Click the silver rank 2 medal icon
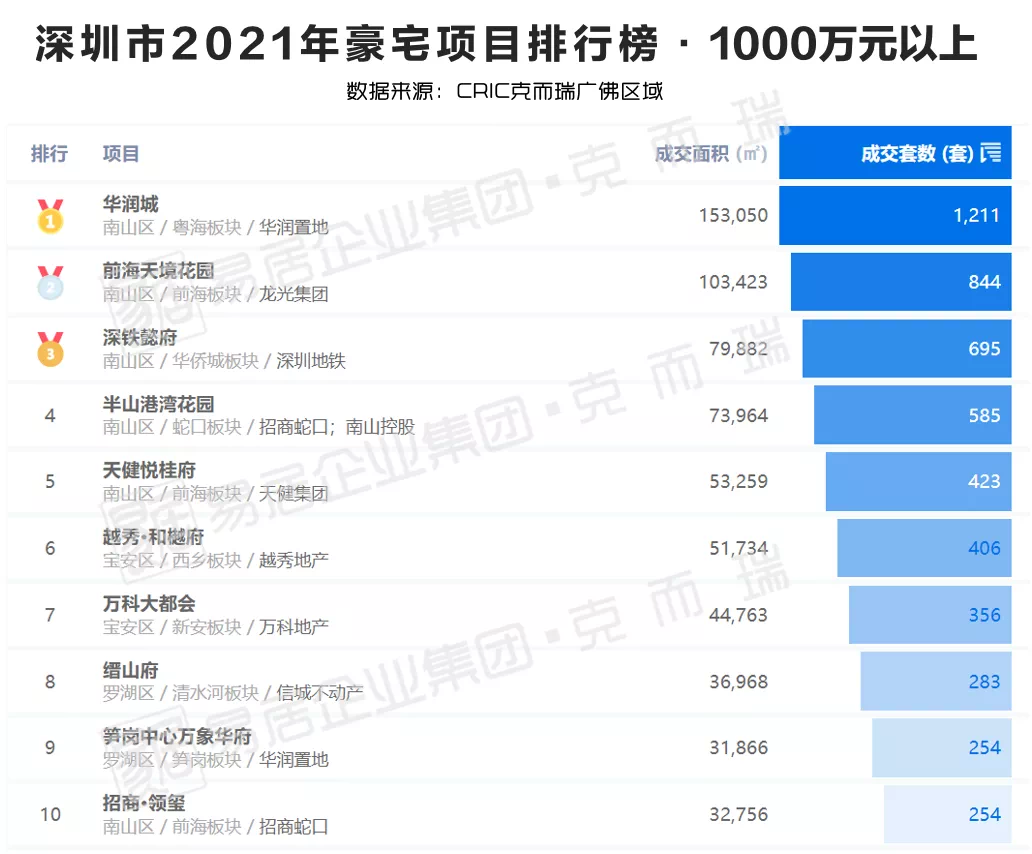 [50, 282]
